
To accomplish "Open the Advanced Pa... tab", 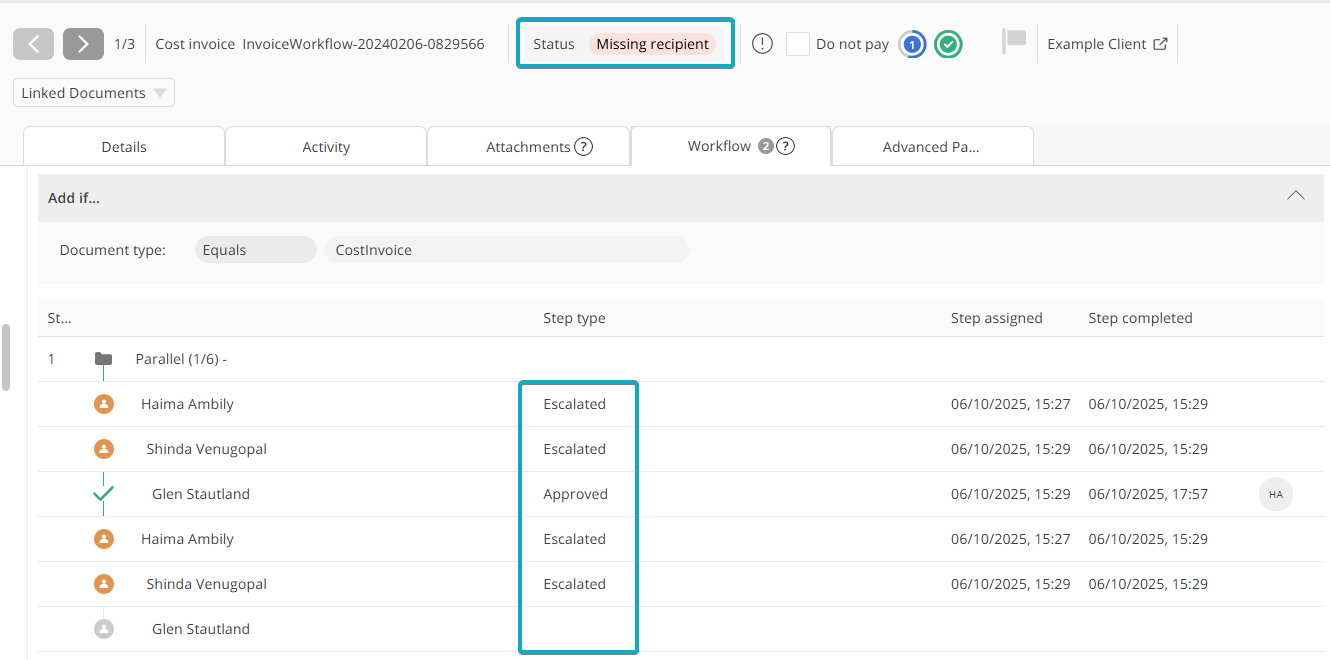I will pyautogui.click(x=931, y=147).
